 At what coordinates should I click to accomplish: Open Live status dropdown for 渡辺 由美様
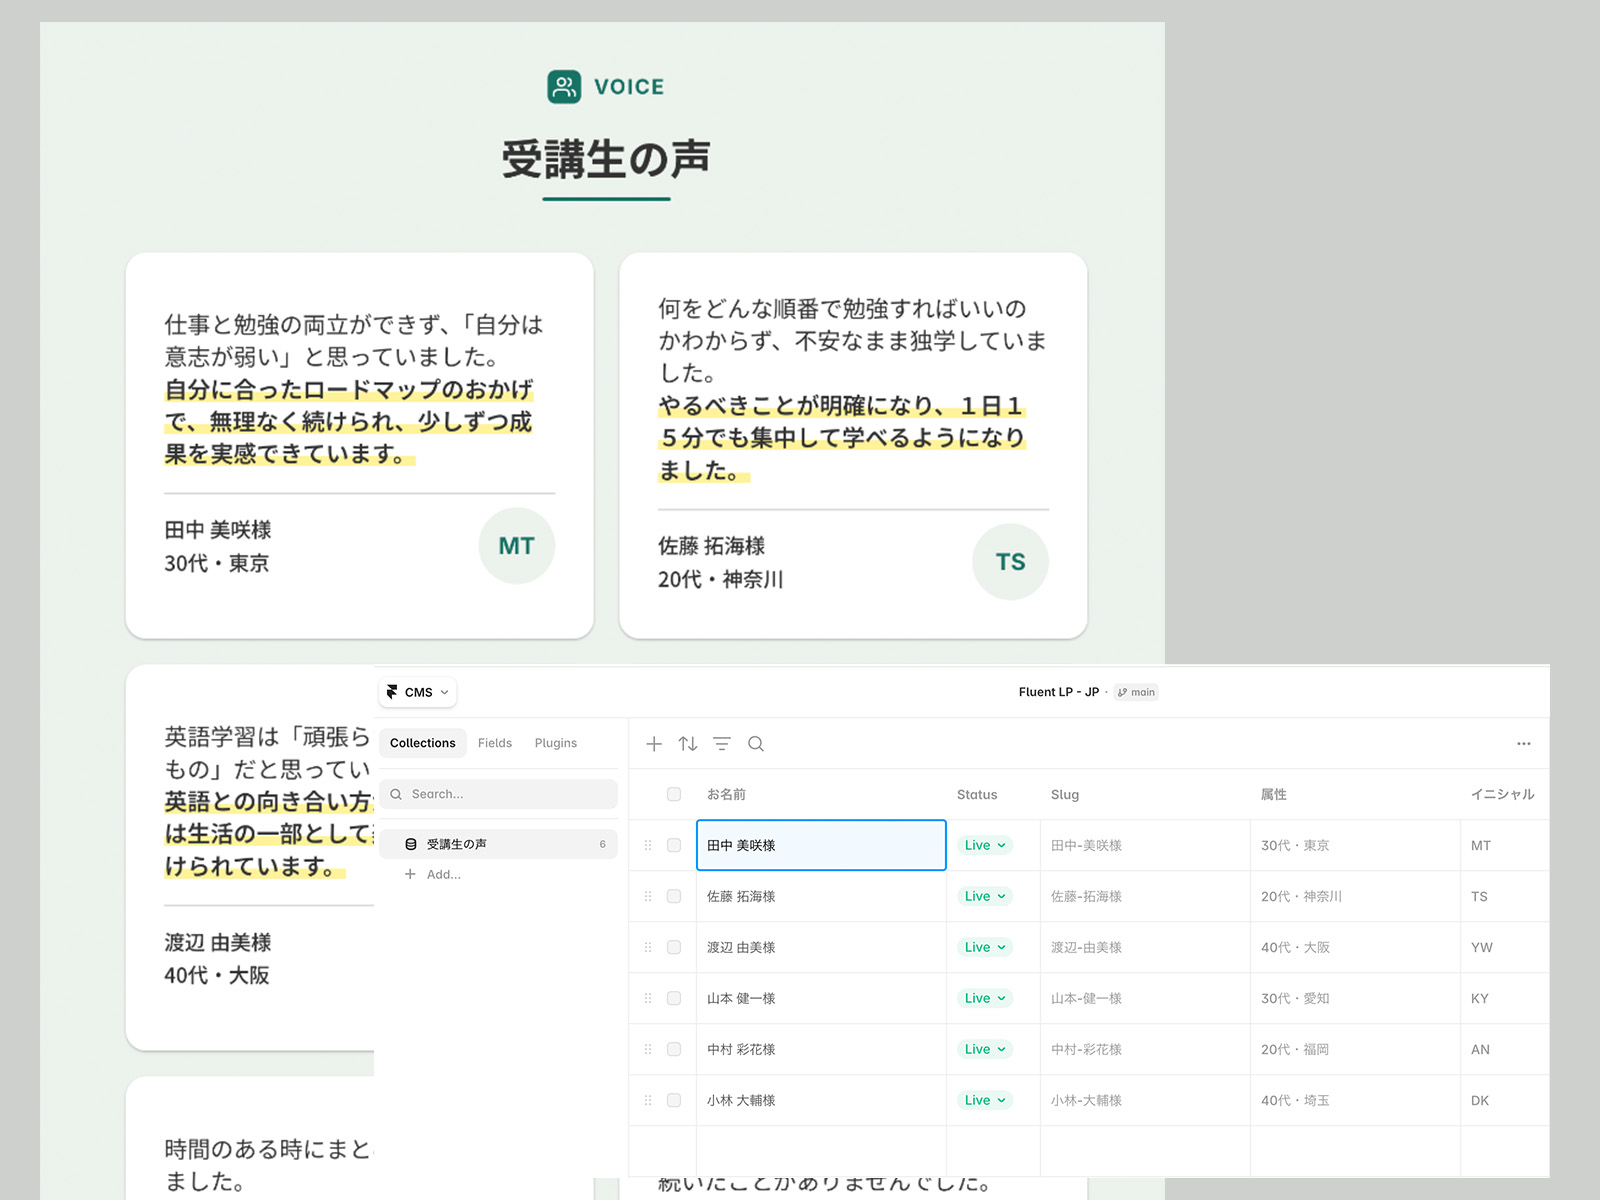click(x=985, y=947)
